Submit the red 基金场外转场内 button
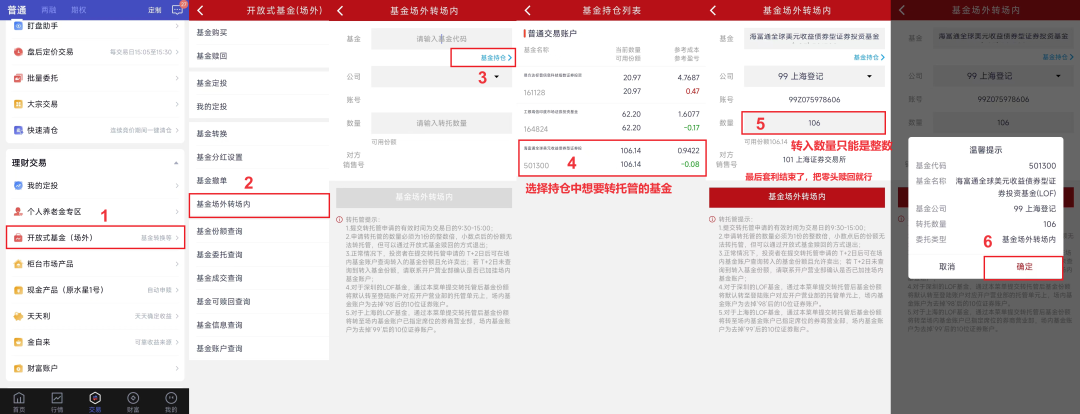Viewport: 1080px width, 414px height. click(796, 197)
